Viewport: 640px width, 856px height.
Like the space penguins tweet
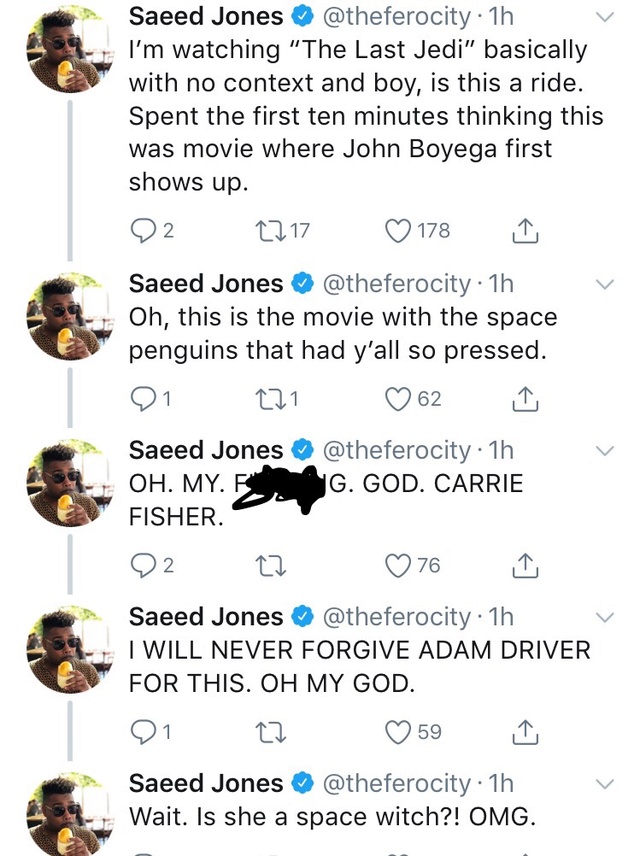click(399, 398)
